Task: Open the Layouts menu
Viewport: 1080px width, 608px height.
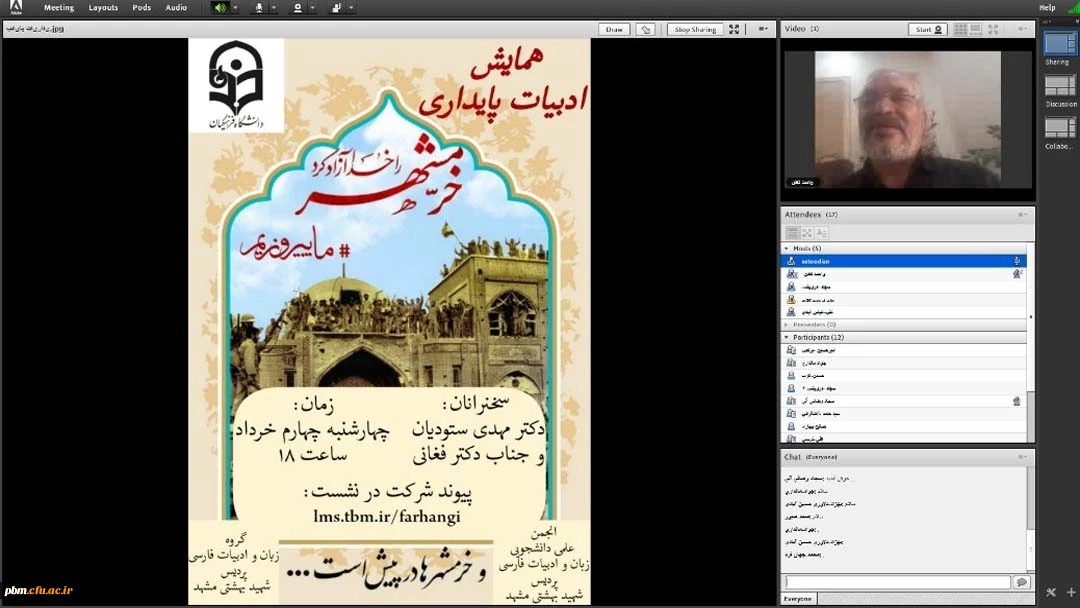Action: 103,8
